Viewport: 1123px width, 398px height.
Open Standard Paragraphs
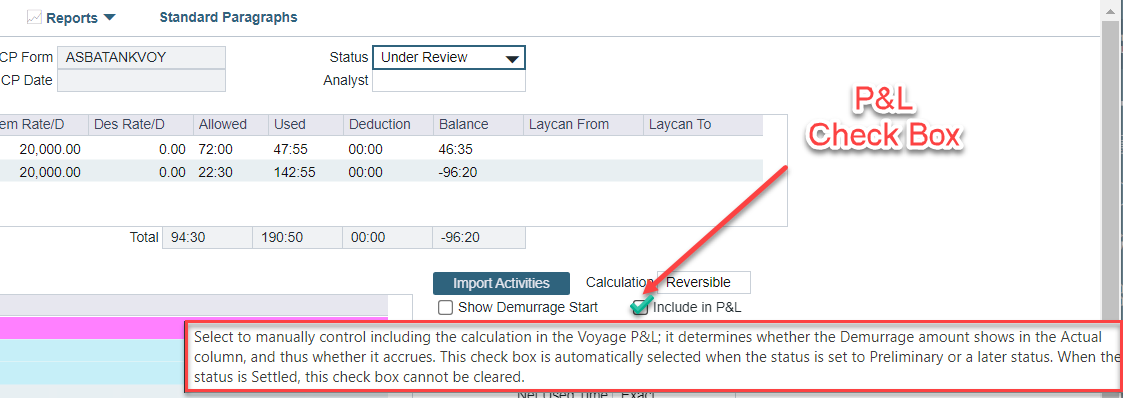pyautogui.click(x=228, y=17)
